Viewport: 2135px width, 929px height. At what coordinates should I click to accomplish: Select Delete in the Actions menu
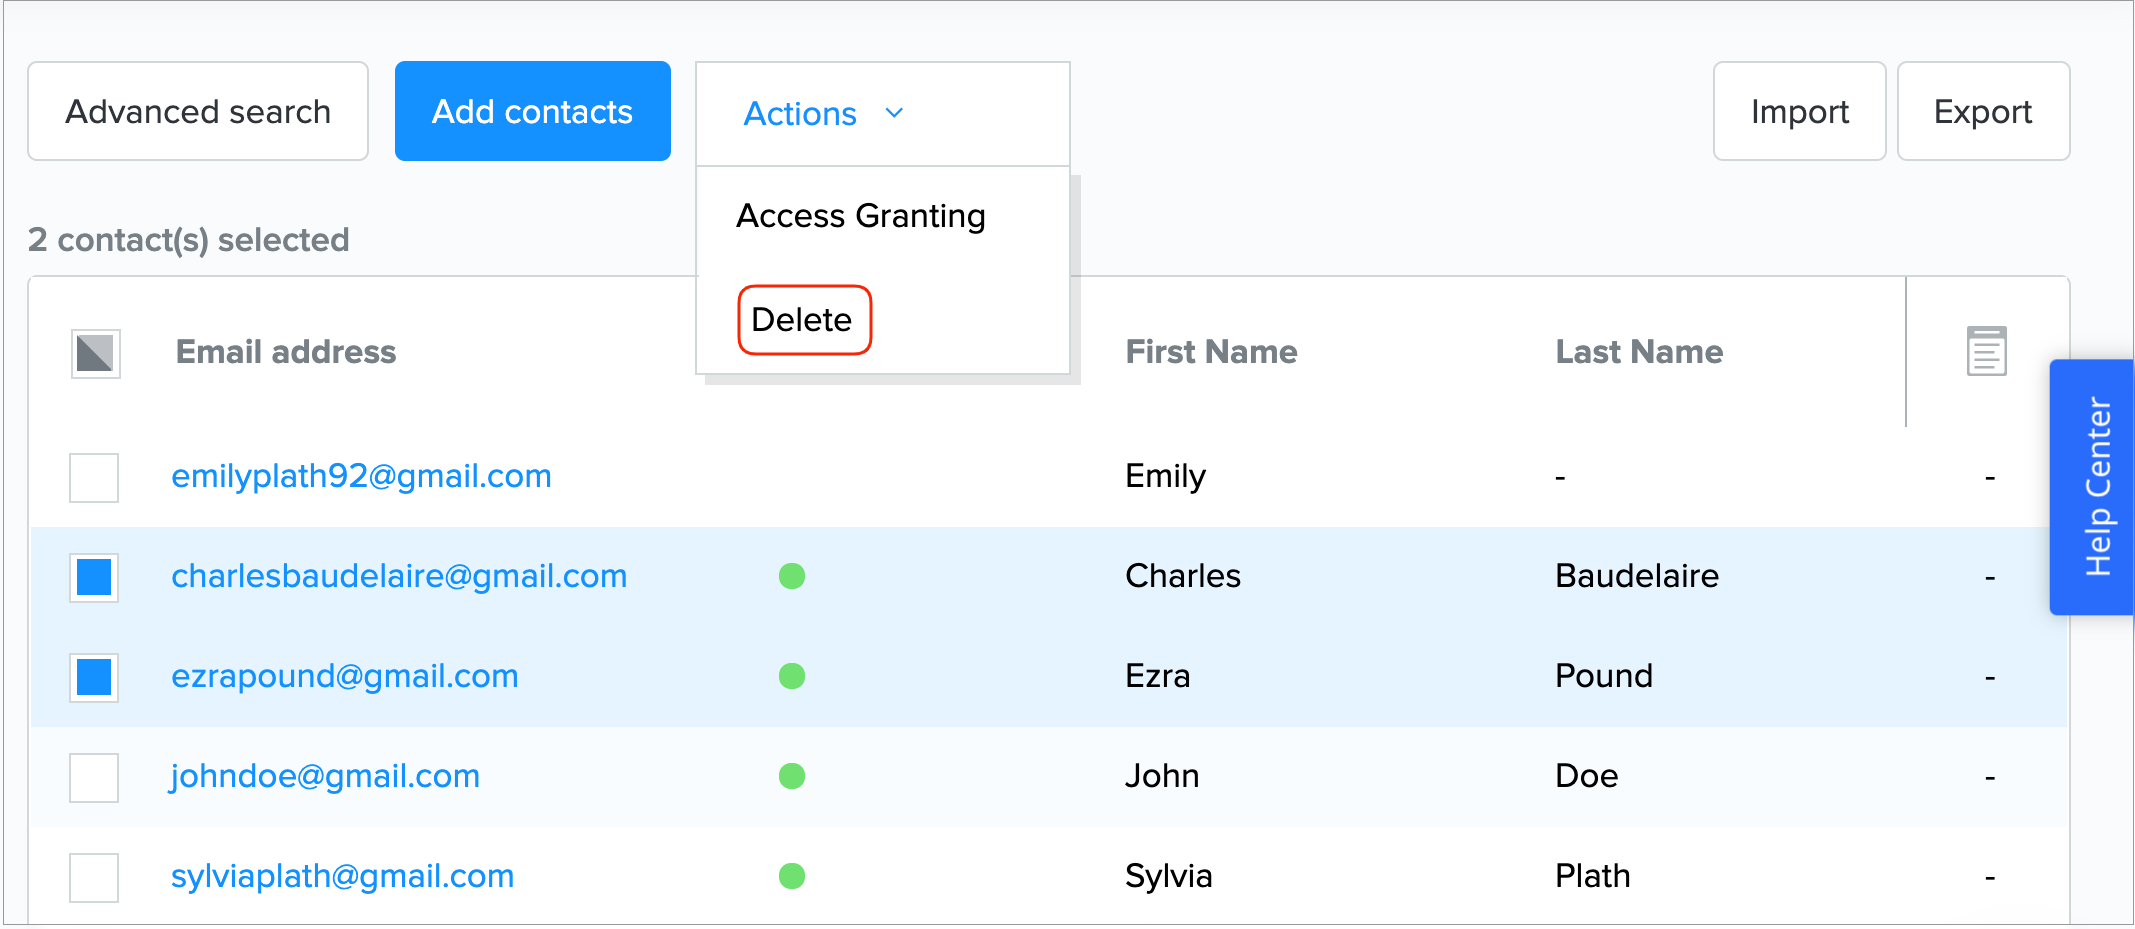[803, 320]
